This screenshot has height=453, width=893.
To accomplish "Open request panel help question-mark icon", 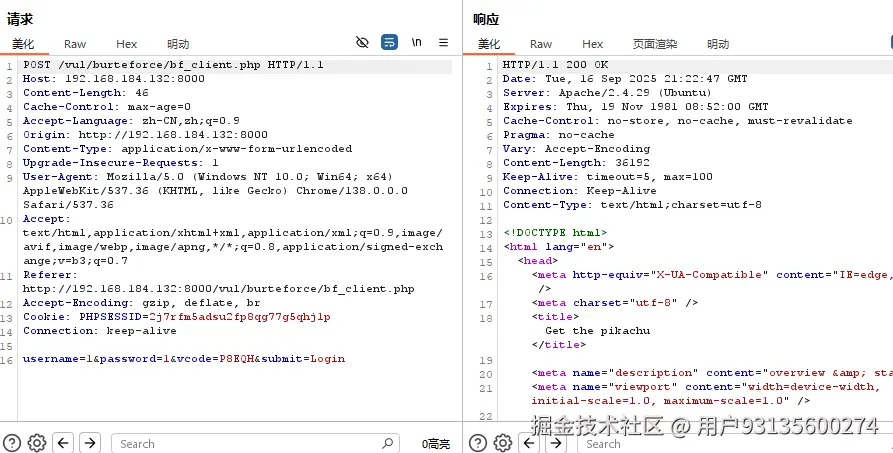I will click(12, 443).
